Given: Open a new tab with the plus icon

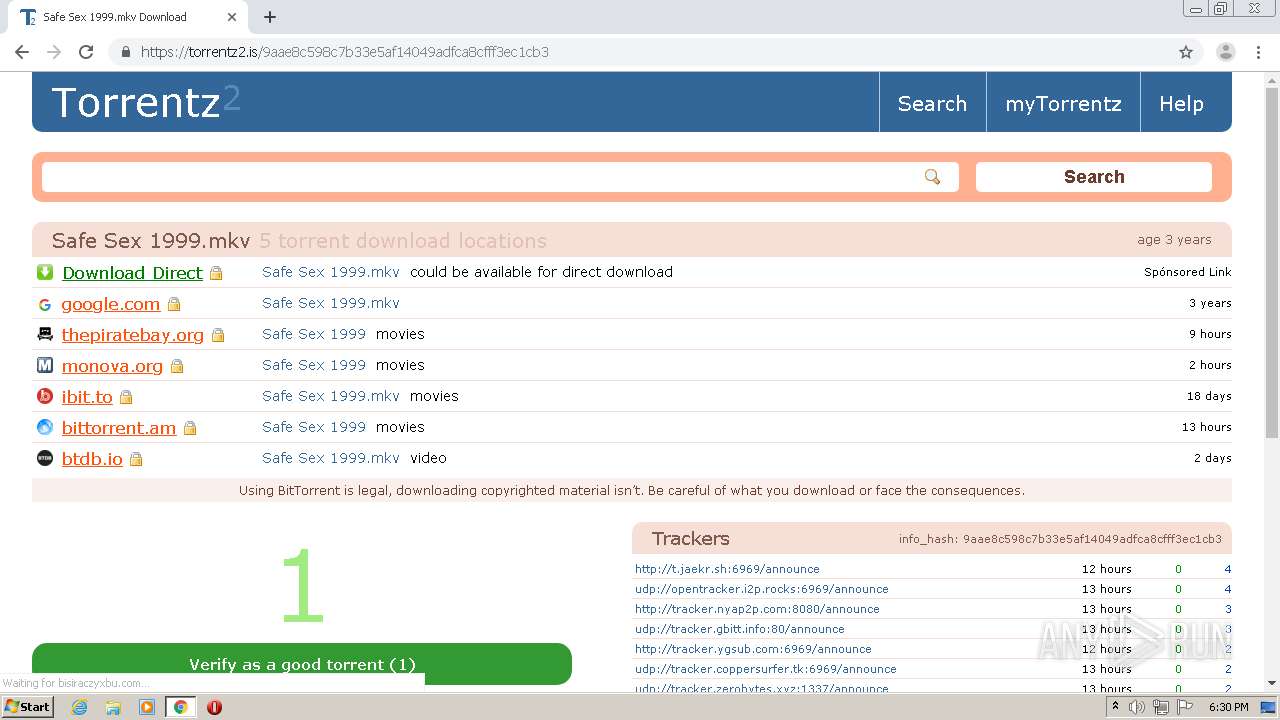Looking at the screenshot, I should click(x=270, y=17).
